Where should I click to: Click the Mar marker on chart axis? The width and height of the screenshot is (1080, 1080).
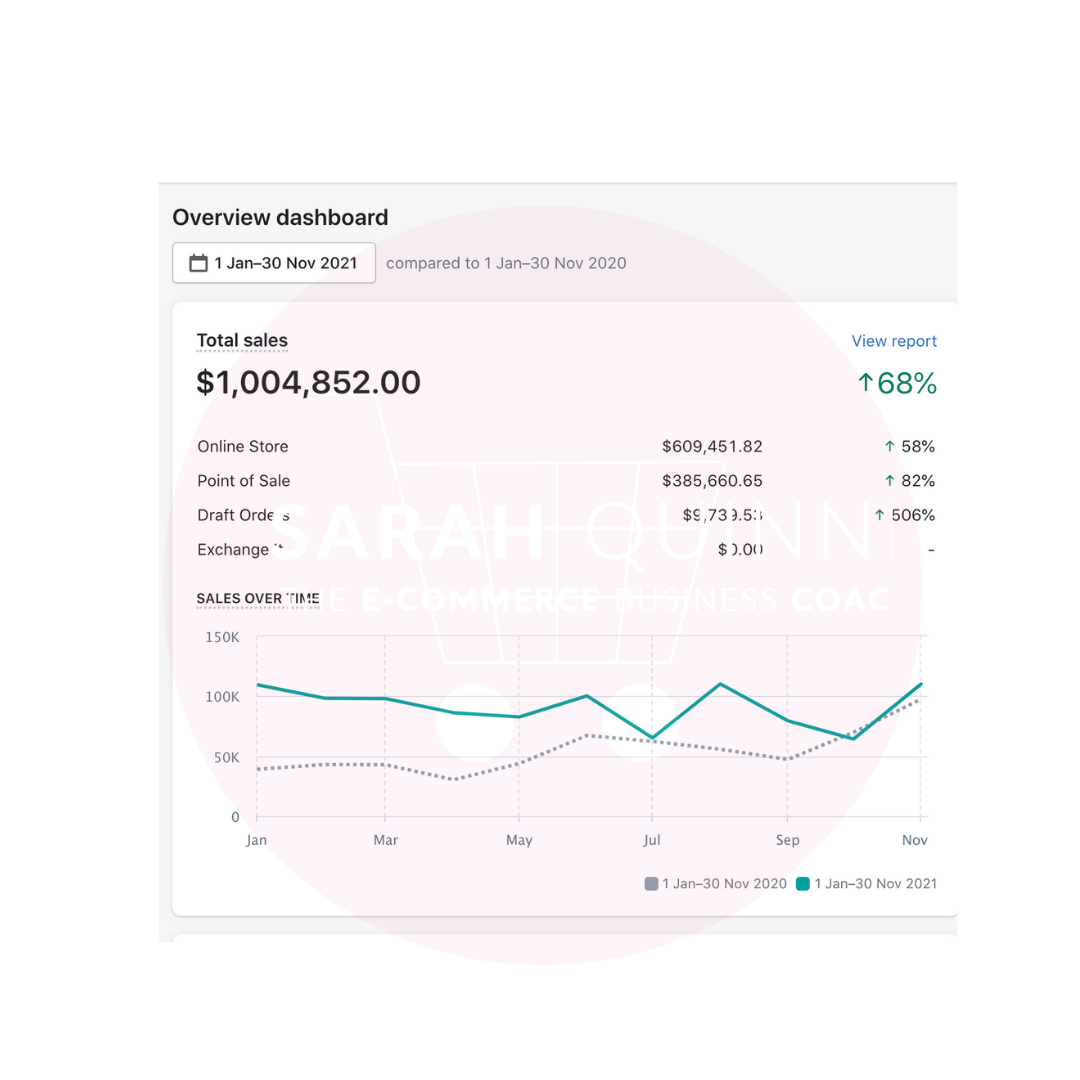[x=385, y=840]
